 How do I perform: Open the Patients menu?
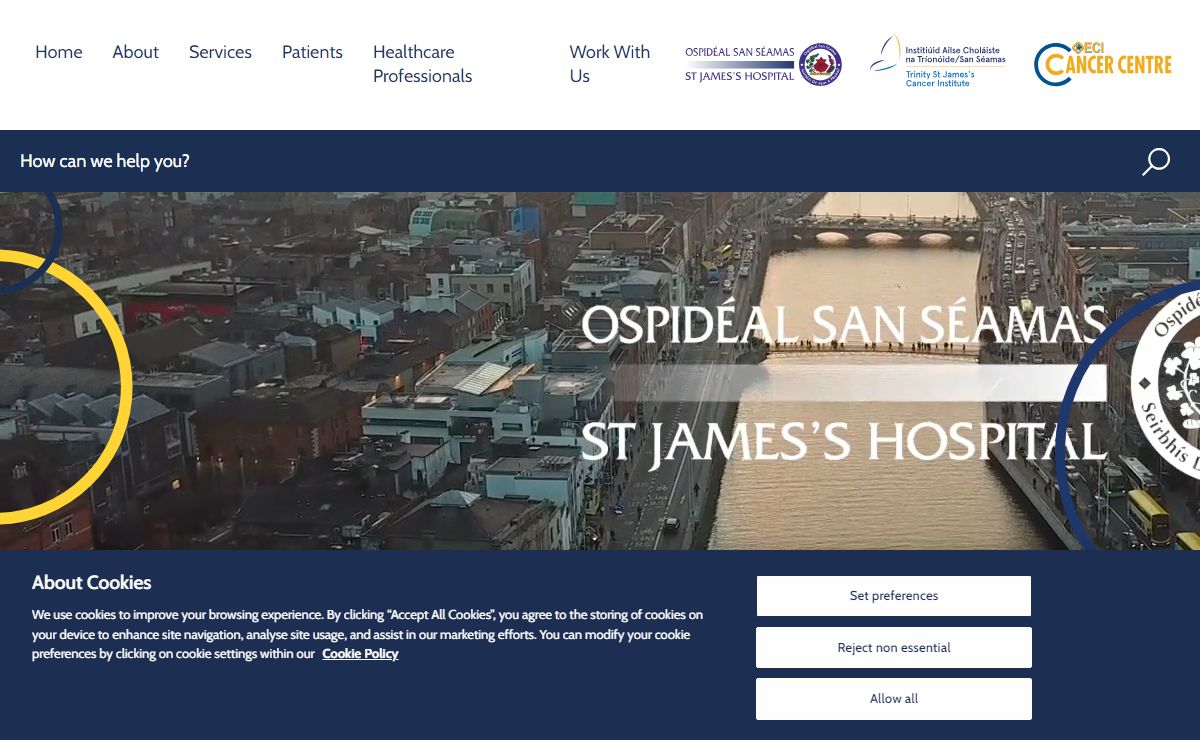(x=312, y=52)
